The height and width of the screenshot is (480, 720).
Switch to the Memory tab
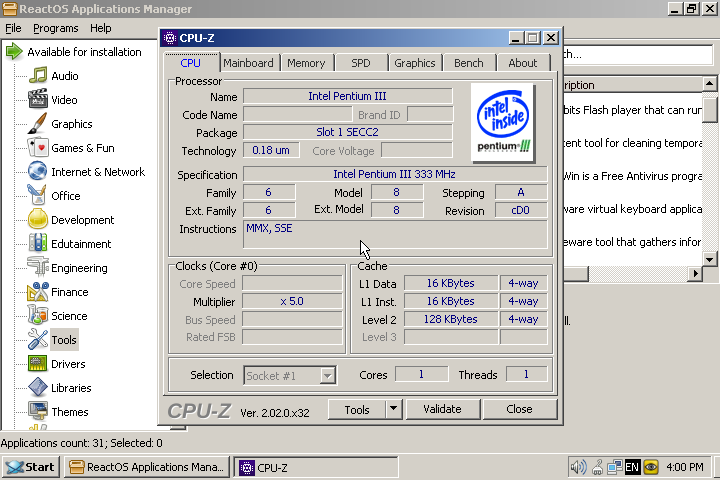(x=306, y=63)
